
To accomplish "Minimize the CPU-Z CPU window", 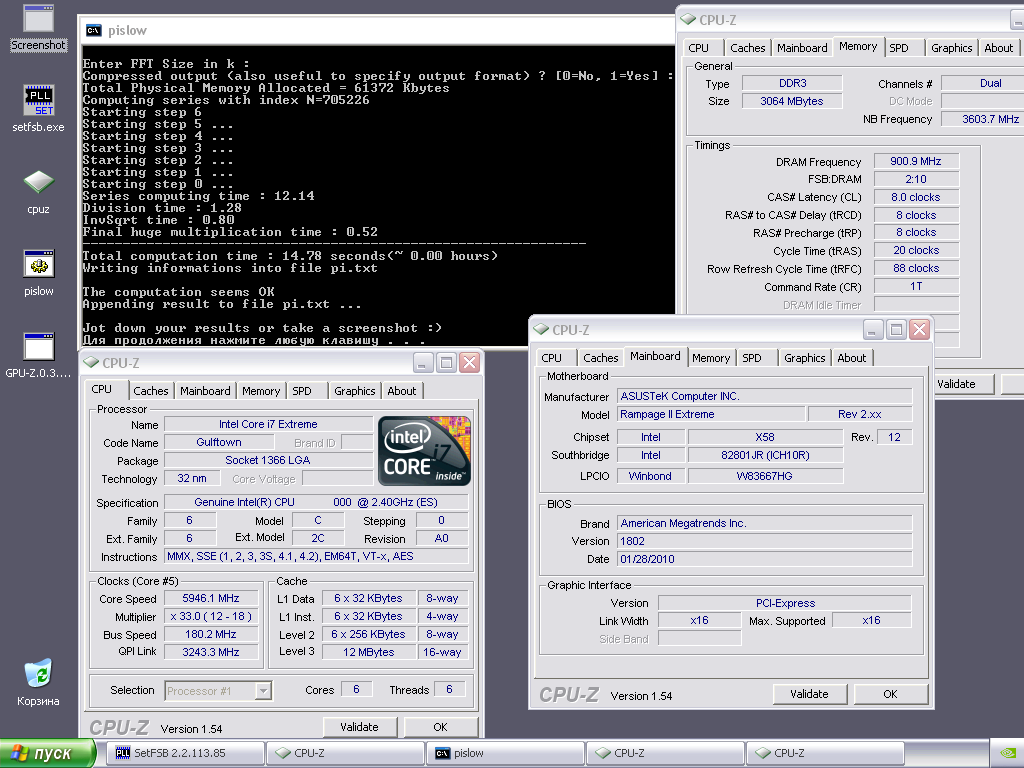I will (x=423, y=362).
